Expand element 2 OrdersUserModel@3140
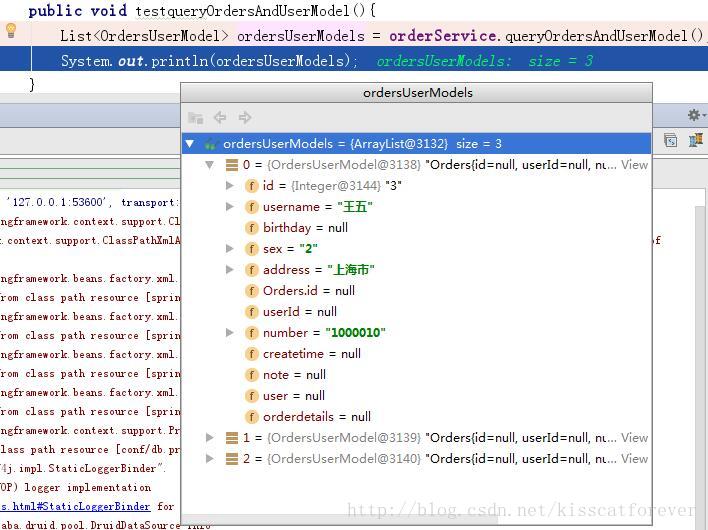Viewport: 708px width, 530px height. [x=210, y=459]
